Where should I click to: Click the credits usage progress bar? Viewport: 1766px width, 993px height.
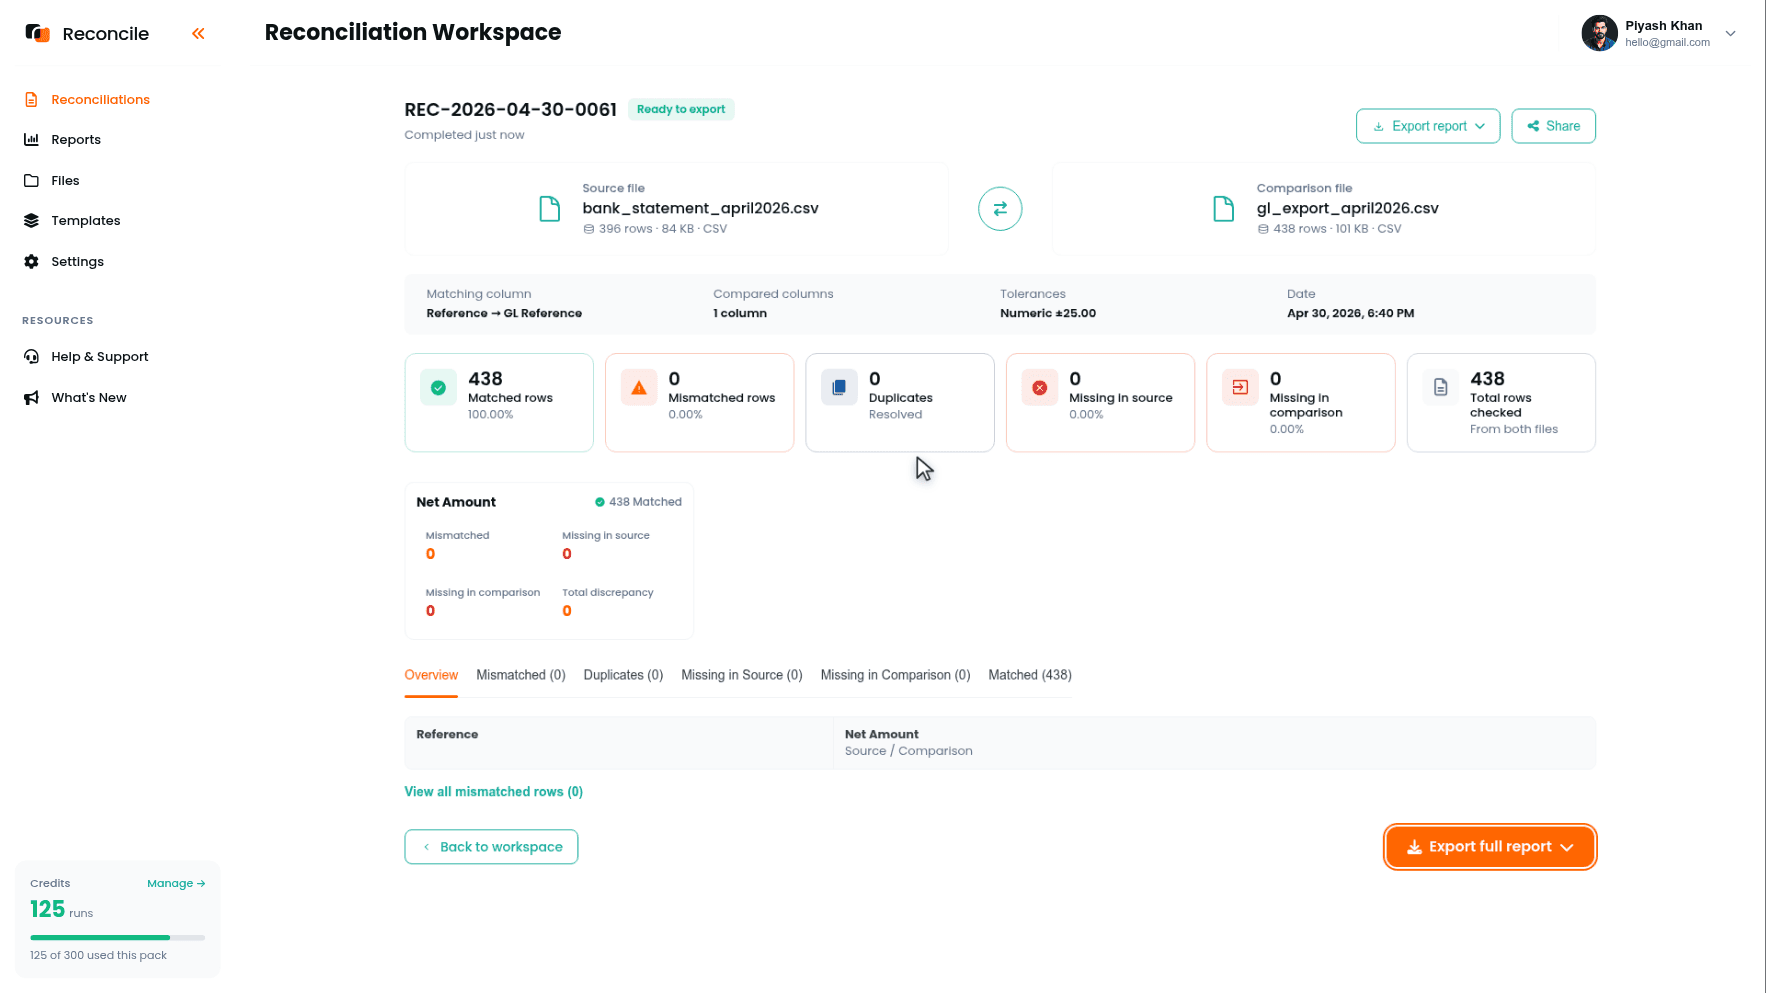tap(118, 938)
